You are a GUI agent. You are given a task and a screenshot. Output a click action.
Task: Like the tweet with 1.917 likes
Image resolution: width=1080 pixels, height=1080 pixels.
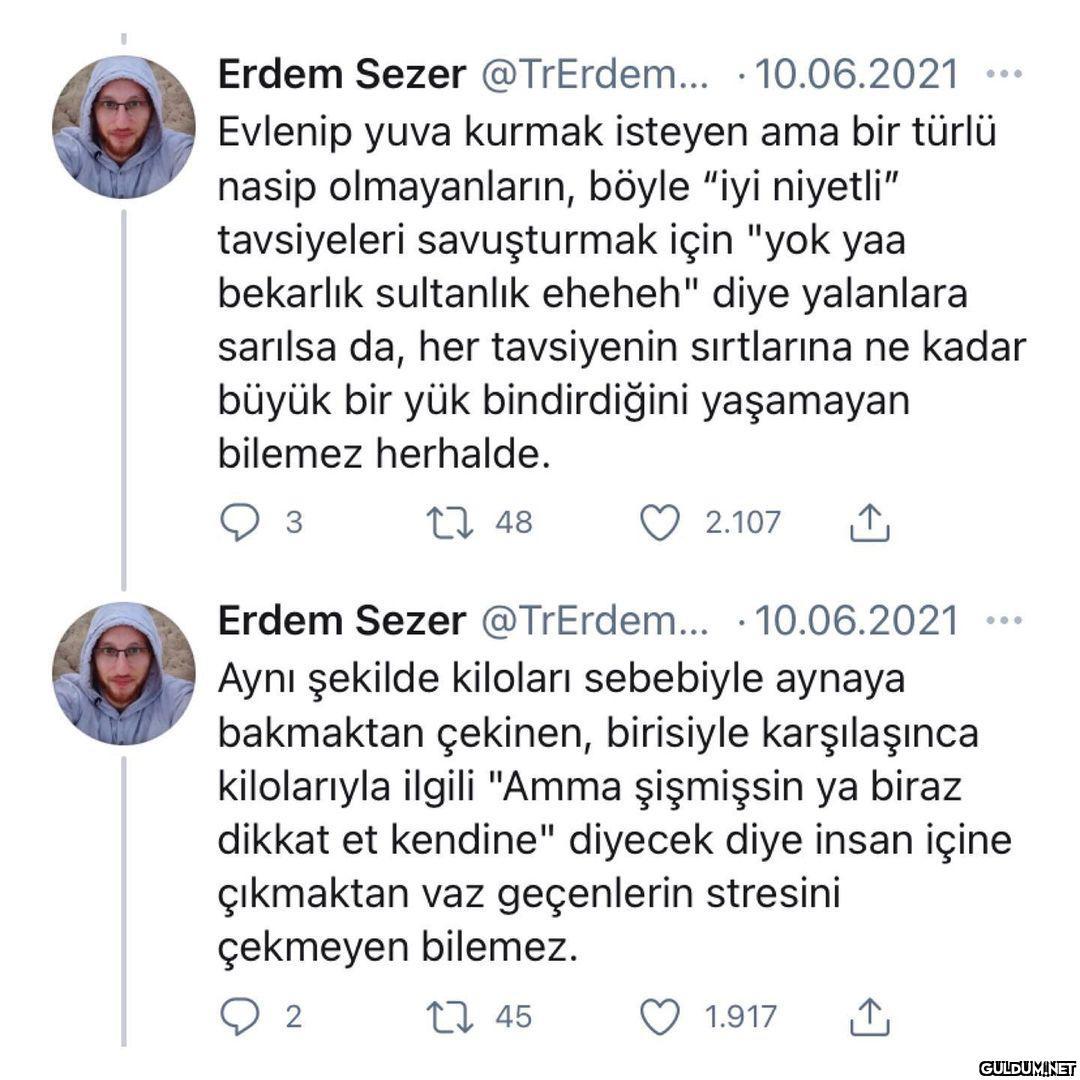(660, 1017)
